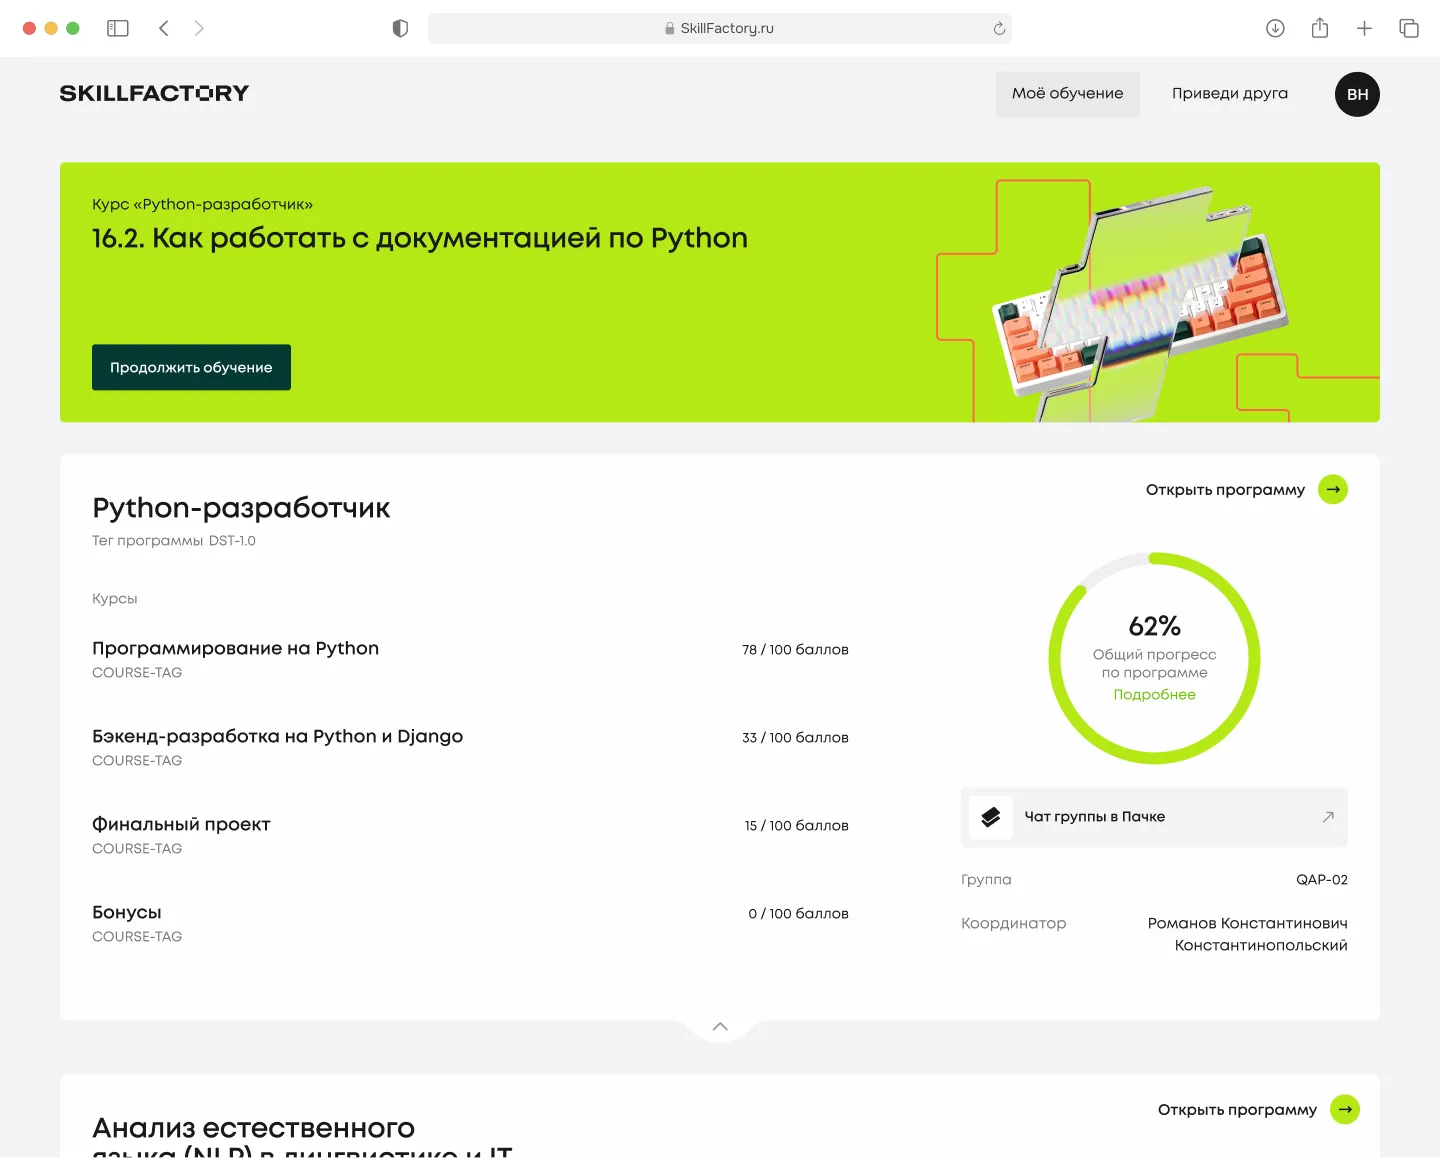
Task: Click green arrow beside Анализ естественного языка program
Action: tap(1345, 1109)
